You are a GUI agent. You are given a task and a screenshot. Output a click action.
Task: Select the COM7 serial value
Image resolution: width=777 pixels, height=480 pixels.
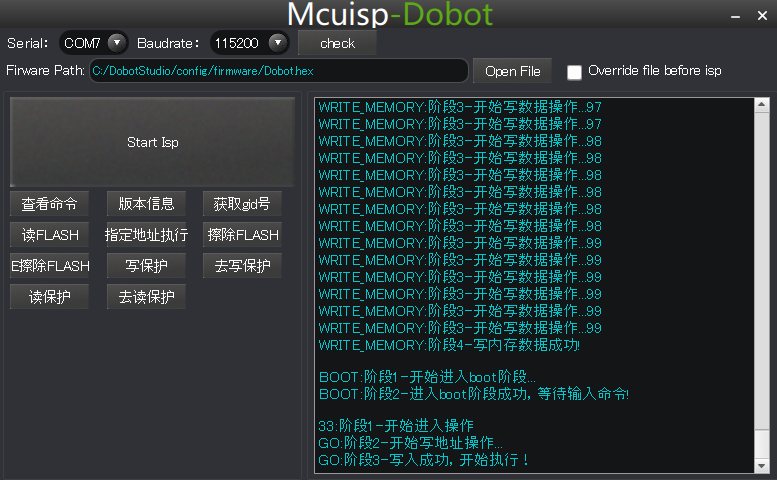coord(82,44)
